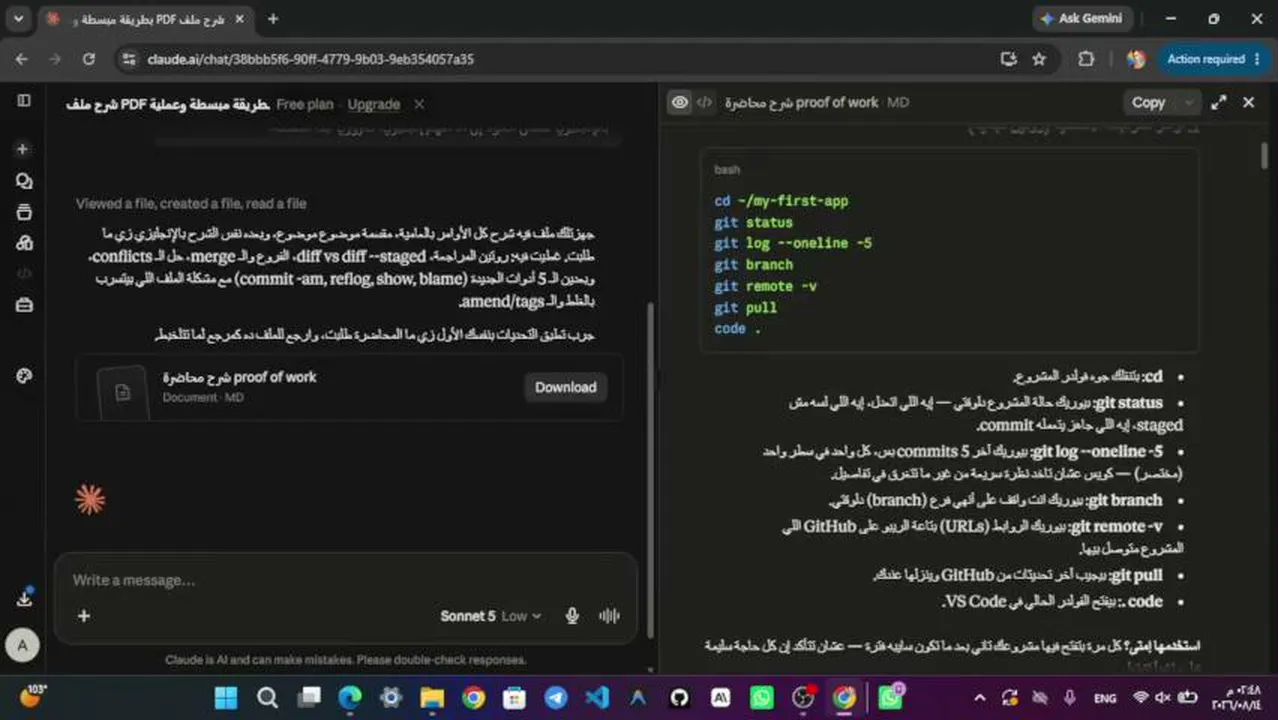Click the Upgrade link

374,104
